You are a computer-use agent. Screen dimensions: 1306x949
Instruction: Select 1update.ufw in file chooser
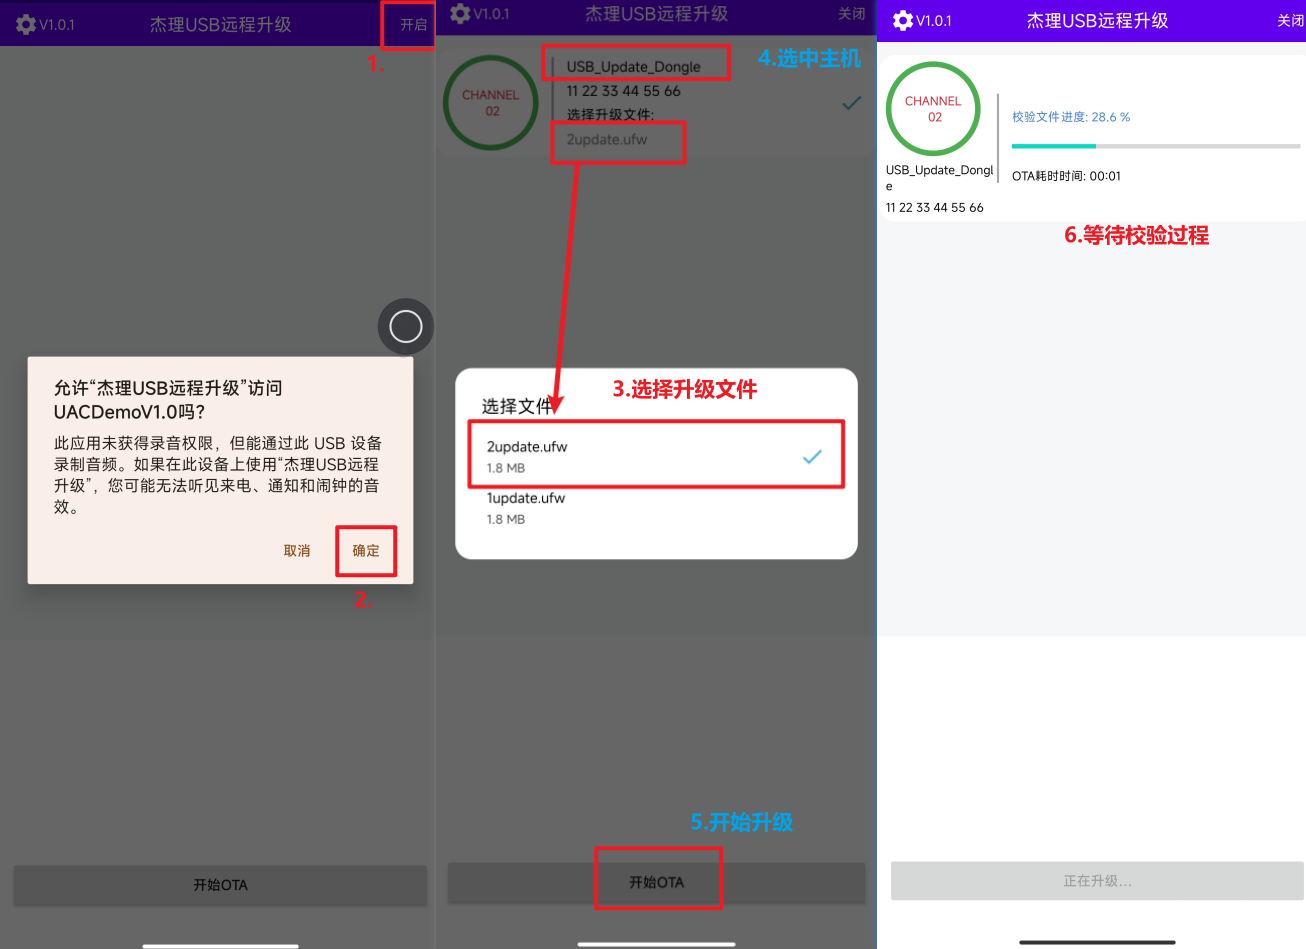point(657,508)
